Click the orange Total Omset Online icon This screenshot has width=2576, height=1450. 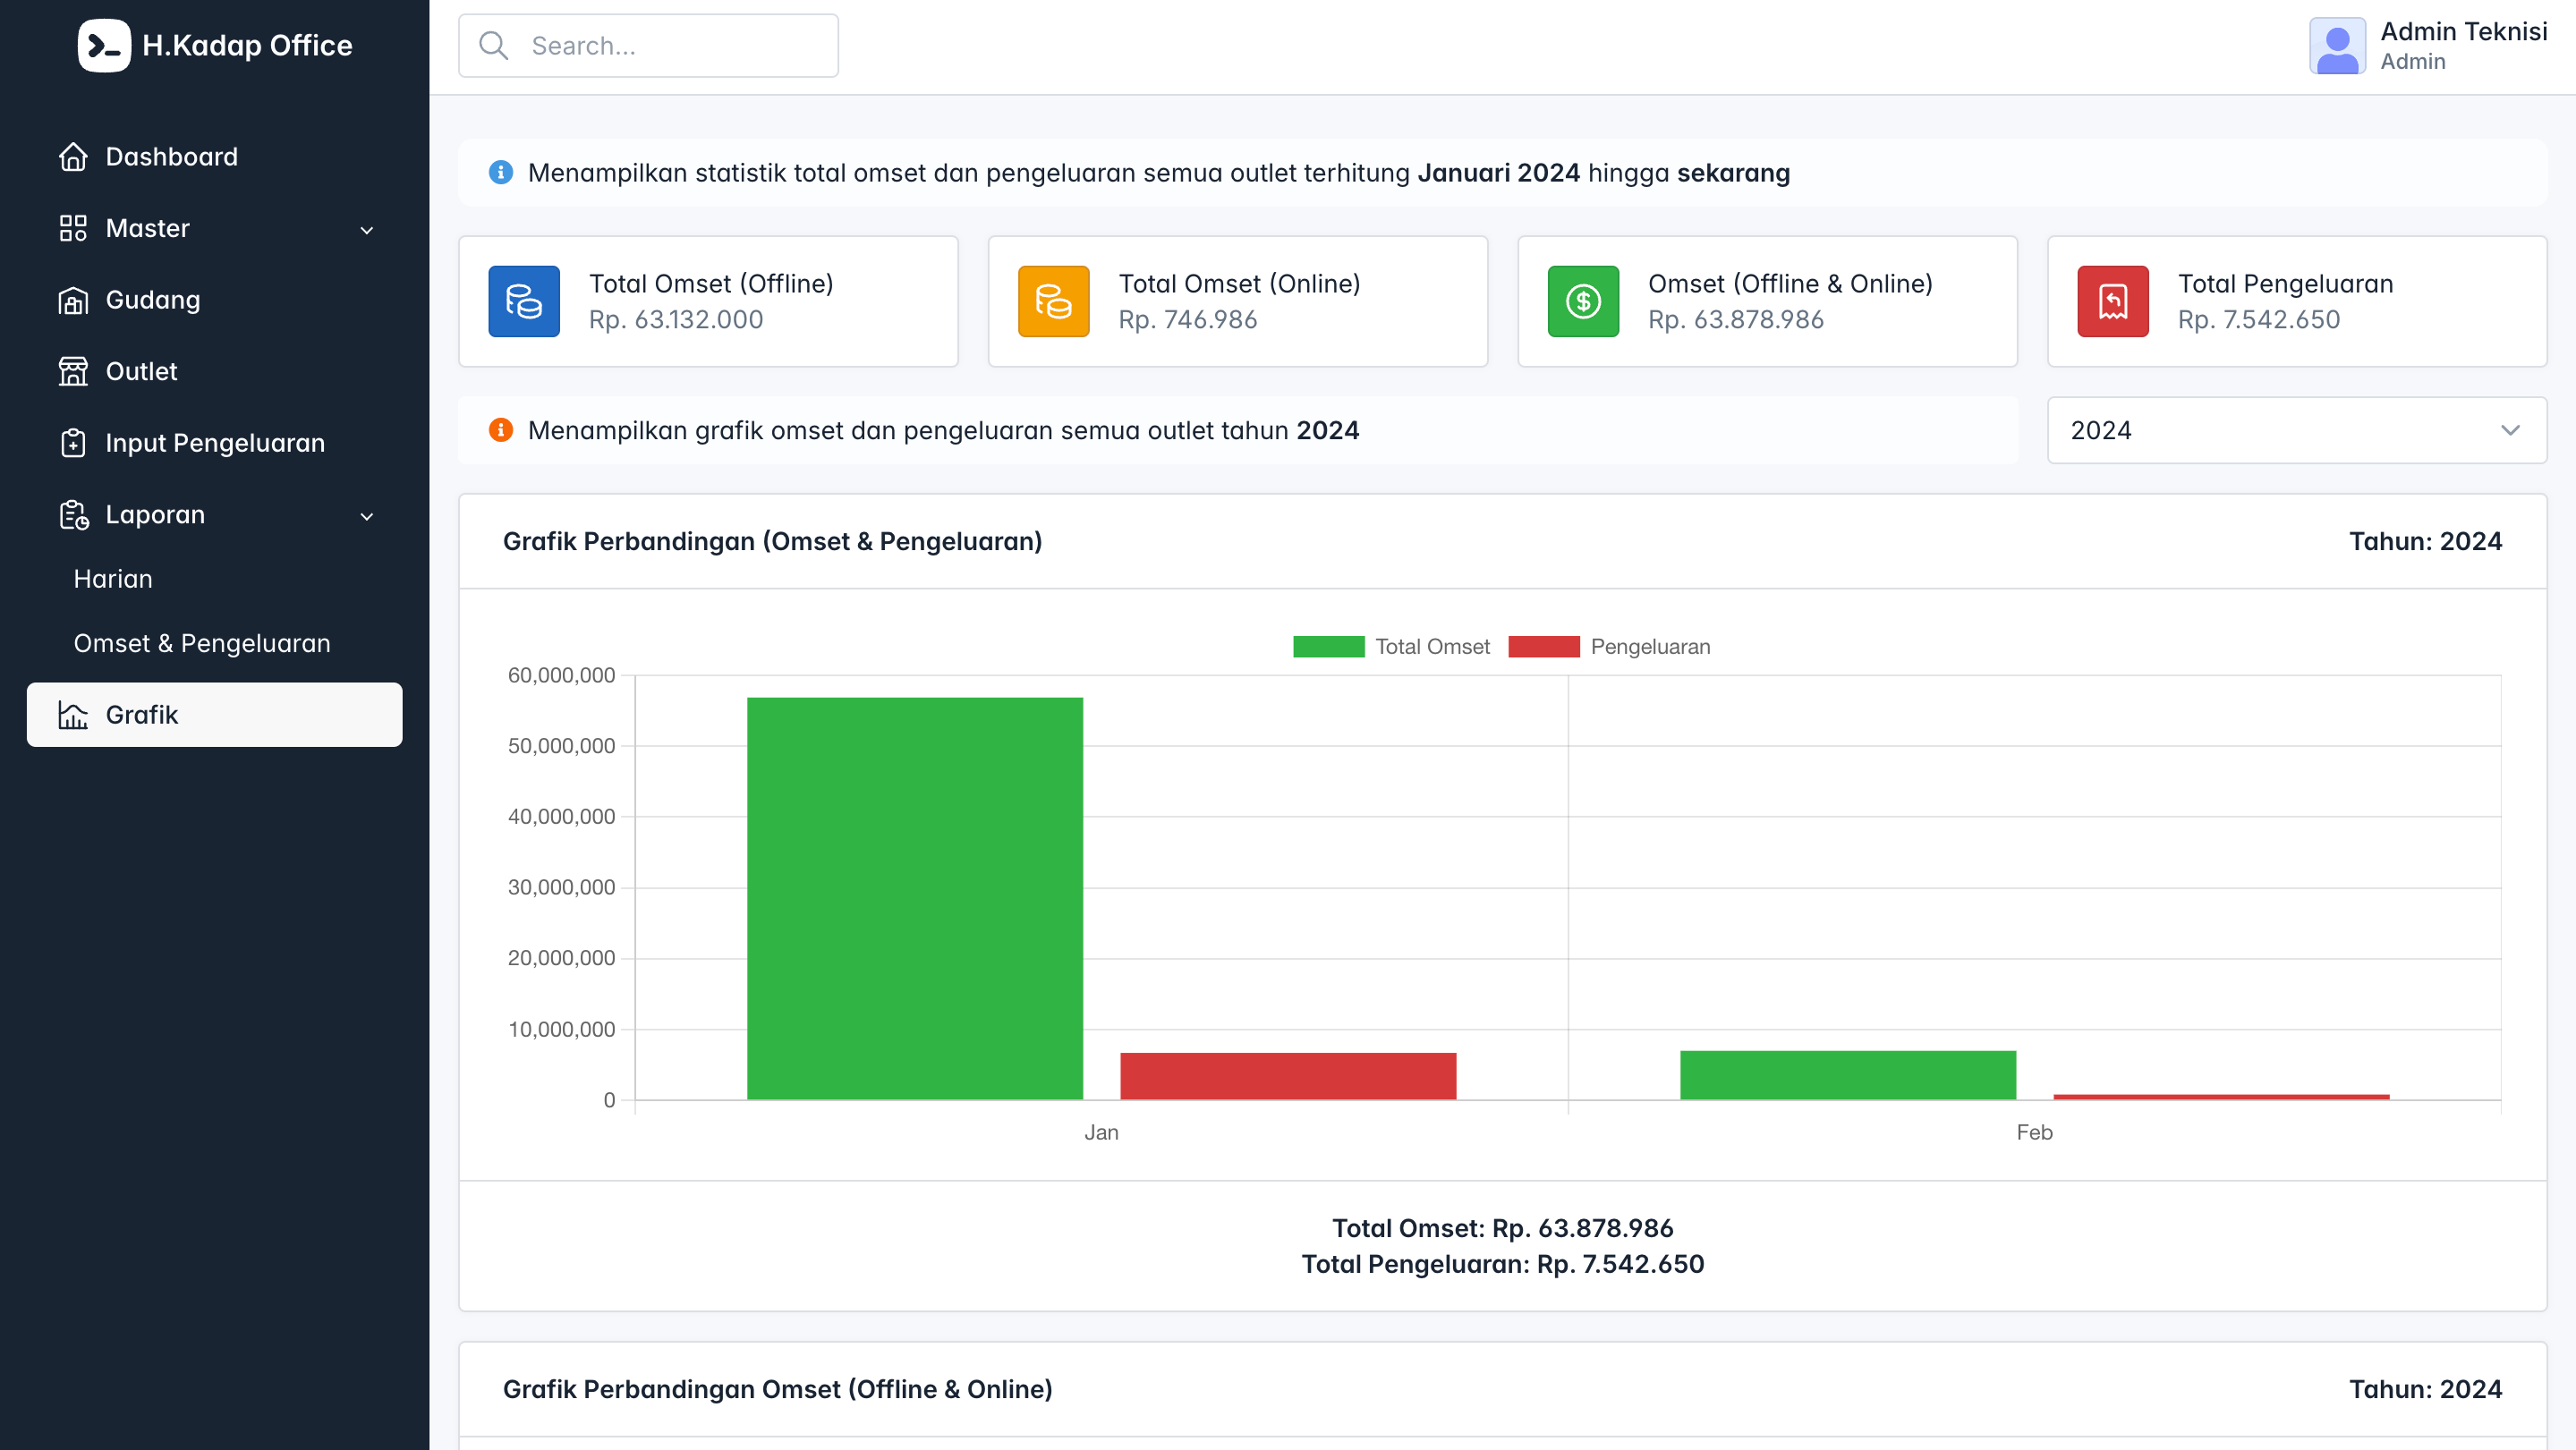click(1053, 301)
